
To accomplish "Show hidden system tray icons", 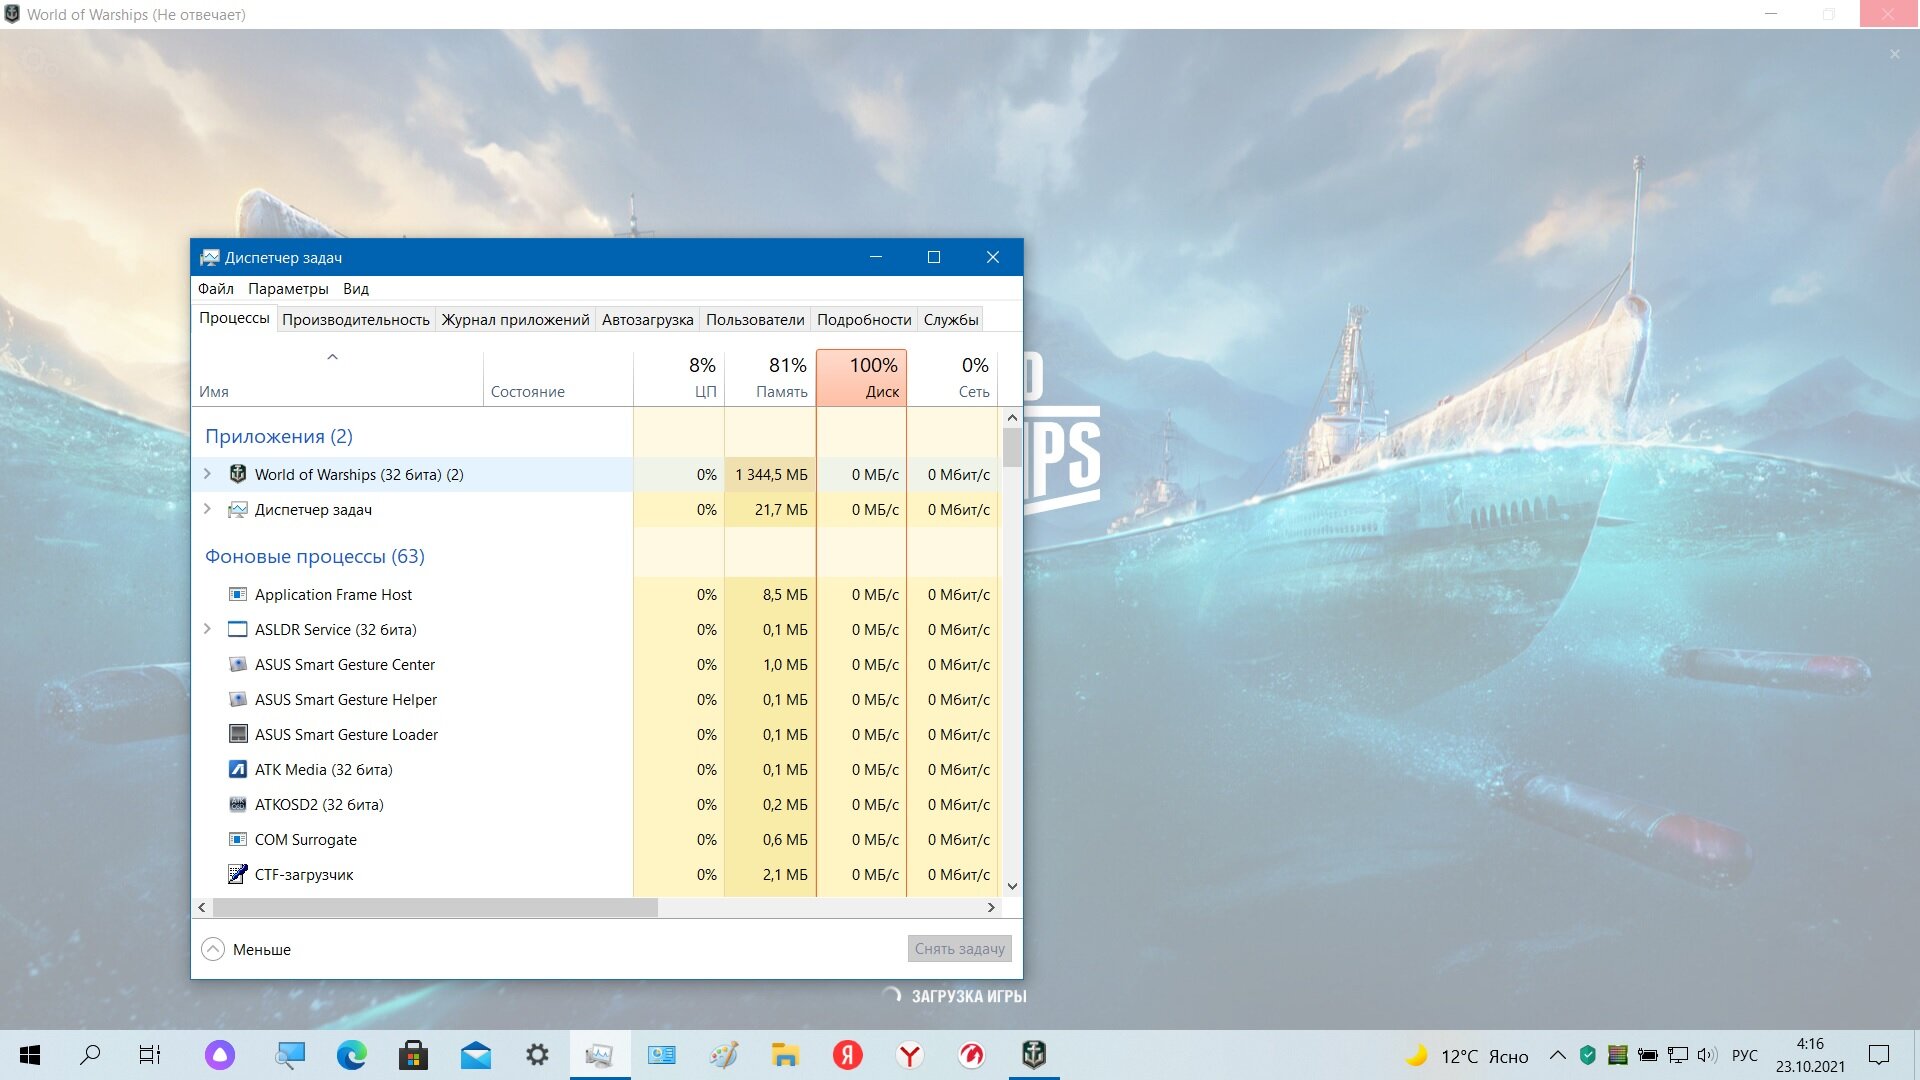I will click(x=1558, y=1055).
